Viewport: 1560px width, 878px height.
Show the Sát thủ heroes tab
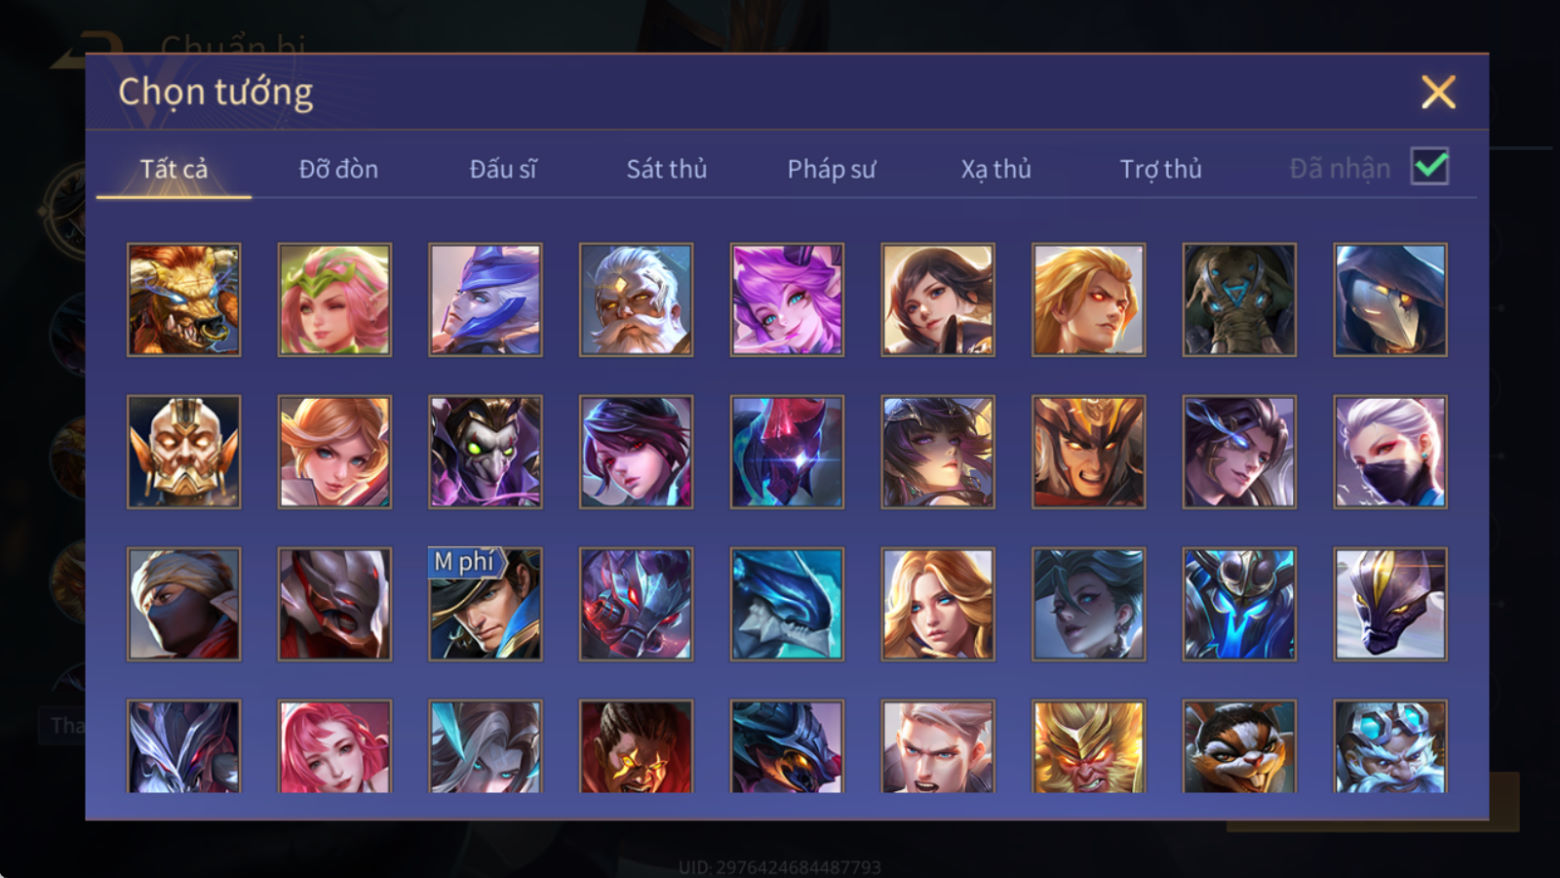(x=667, y=169)
